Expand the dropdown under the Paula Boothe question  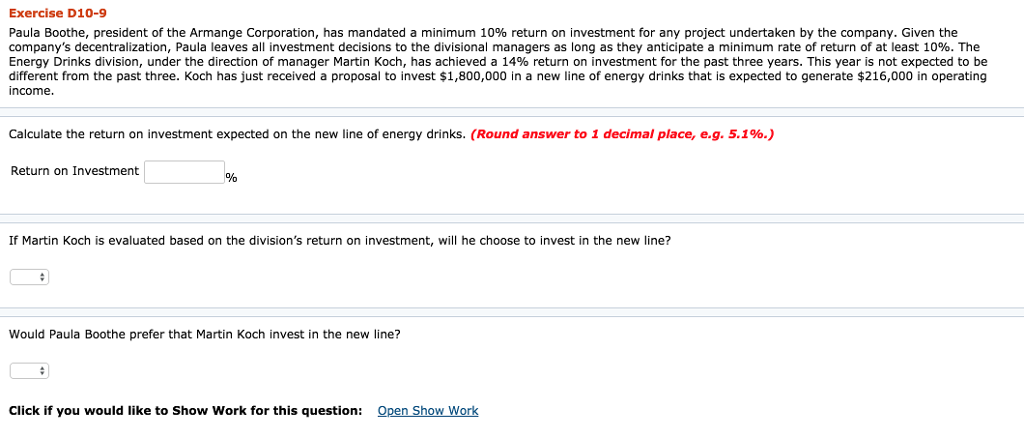pyautogui.click(x=29, y=371)
